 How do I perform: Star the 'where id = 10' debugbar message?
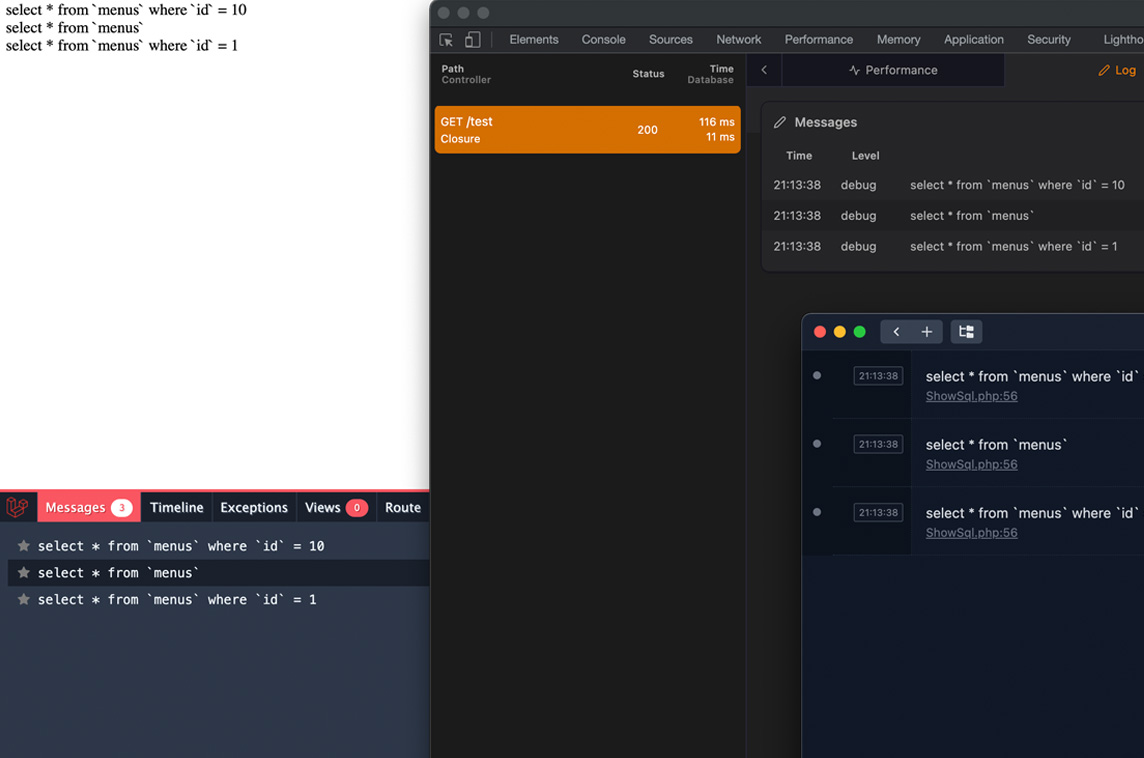(23, 546)
